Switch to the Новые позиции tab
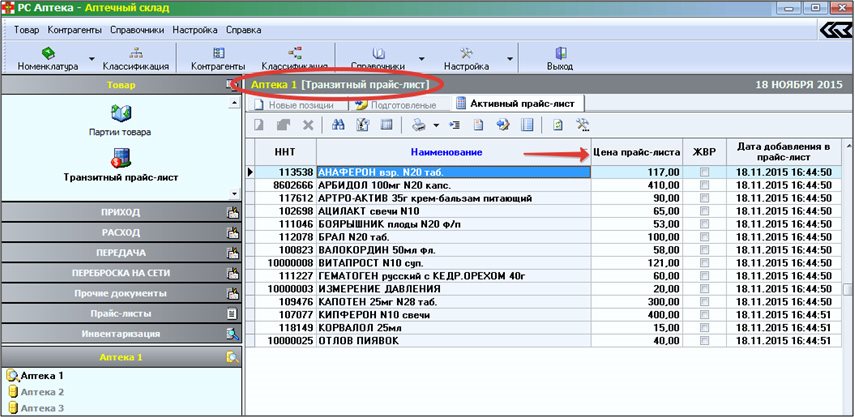Screen dimensions: 855x417 [295, 104]
